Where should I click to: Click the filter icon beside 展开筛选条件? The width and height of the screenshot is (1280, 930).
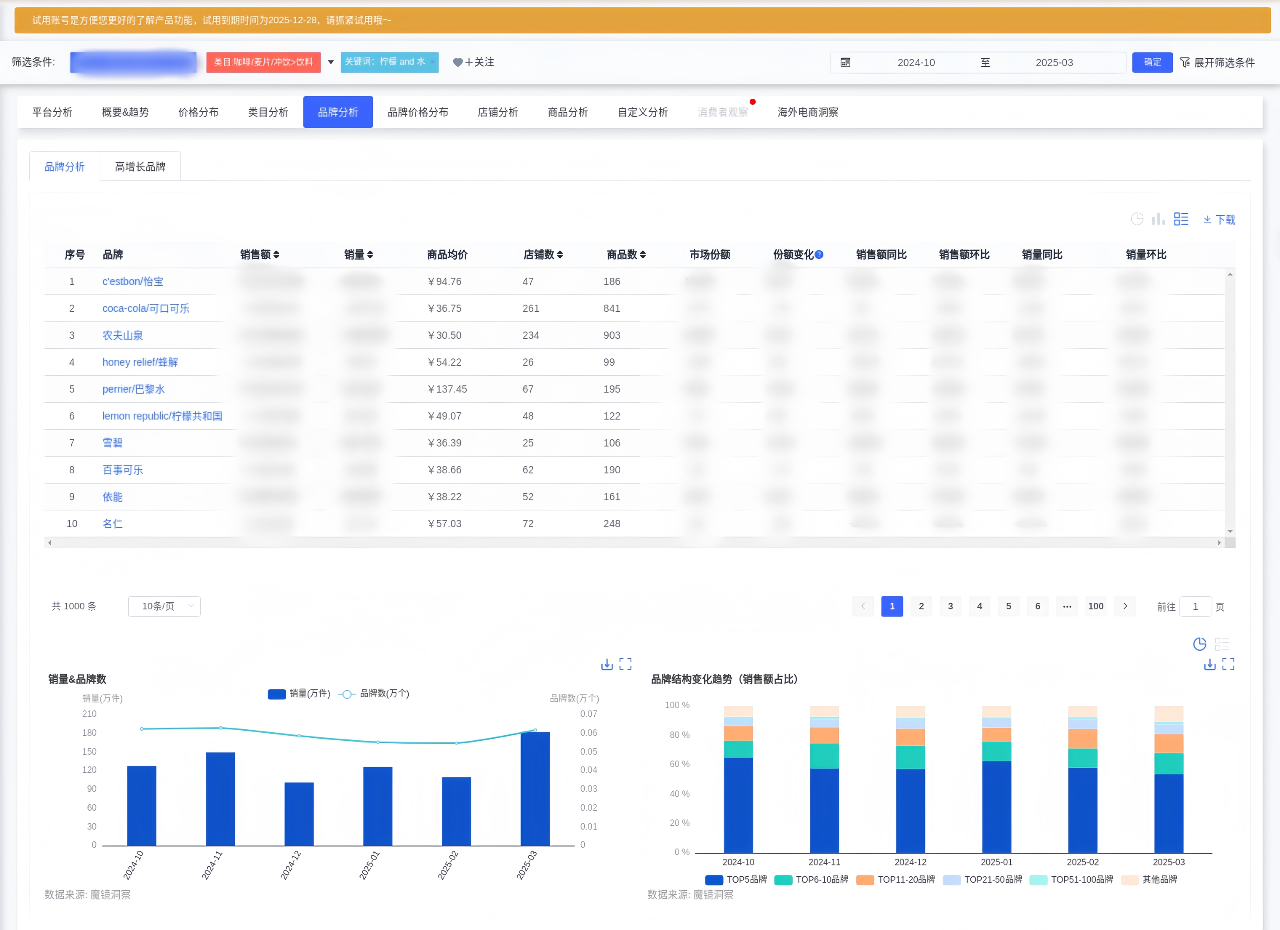1185,62
